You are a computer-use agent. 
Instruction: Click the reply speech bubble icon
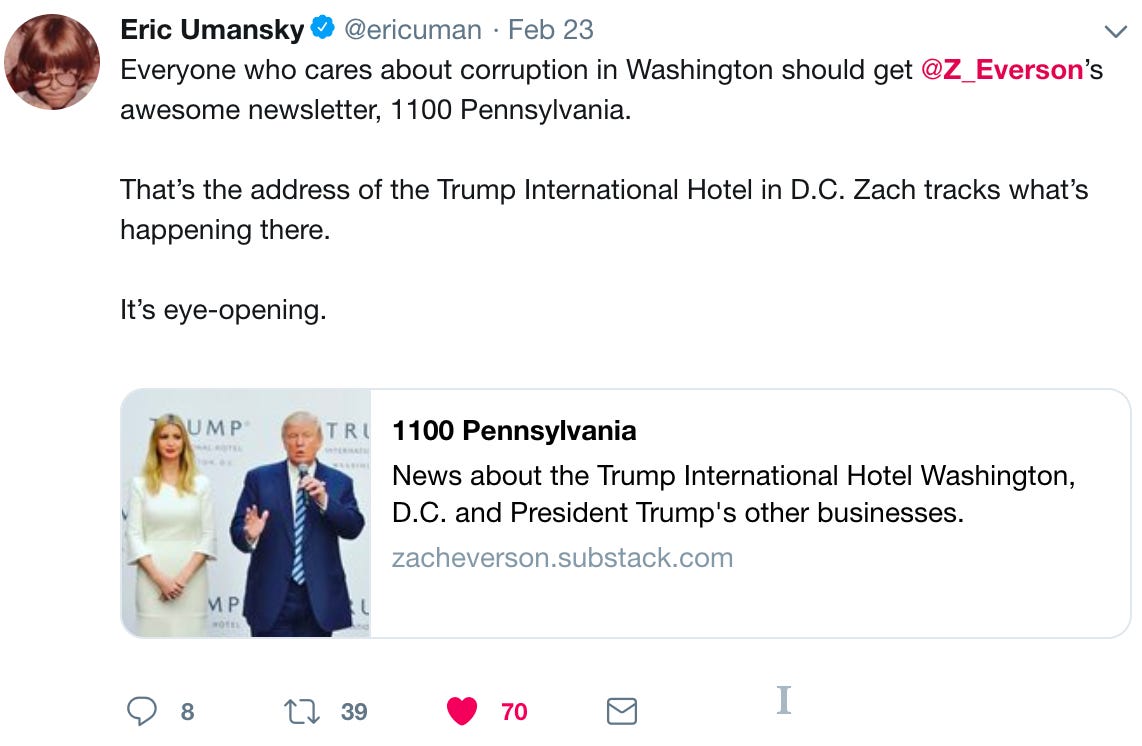tap(141, 711)
